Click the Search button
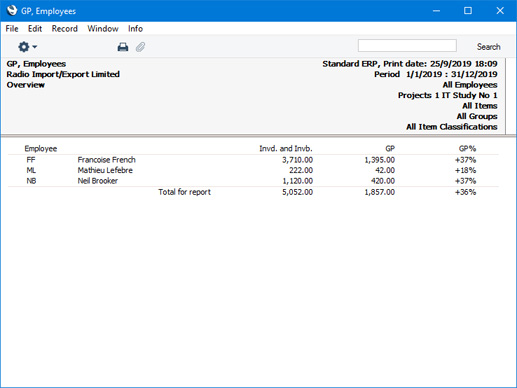 [x=488, y=47]
